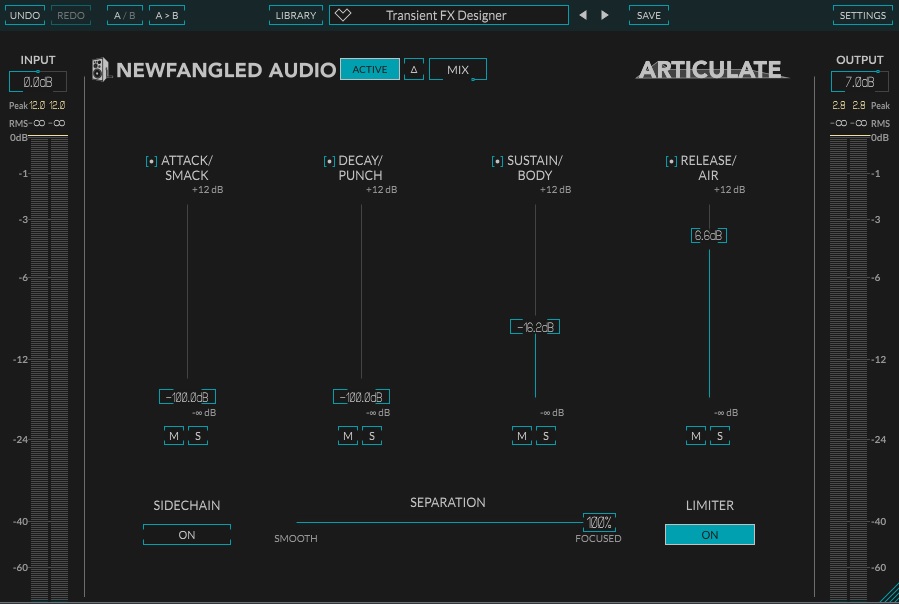Click the Newfangled Audio speaker logo
899x604 pixels.
pyautogui.click(x=100, y=69)
